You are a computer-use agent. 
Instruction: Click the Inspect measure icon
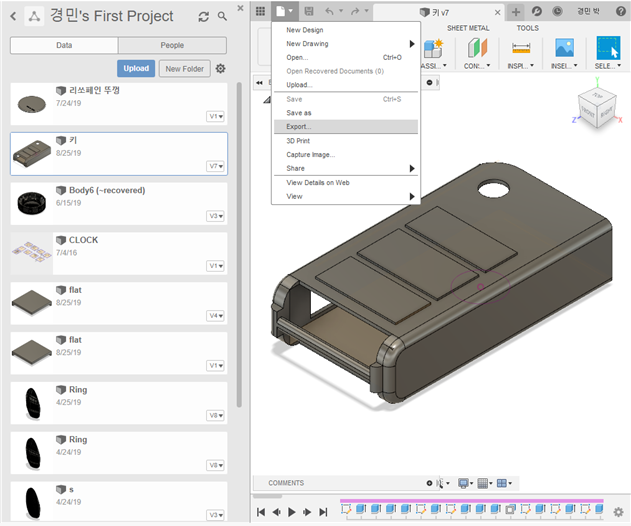click(521, 48)
